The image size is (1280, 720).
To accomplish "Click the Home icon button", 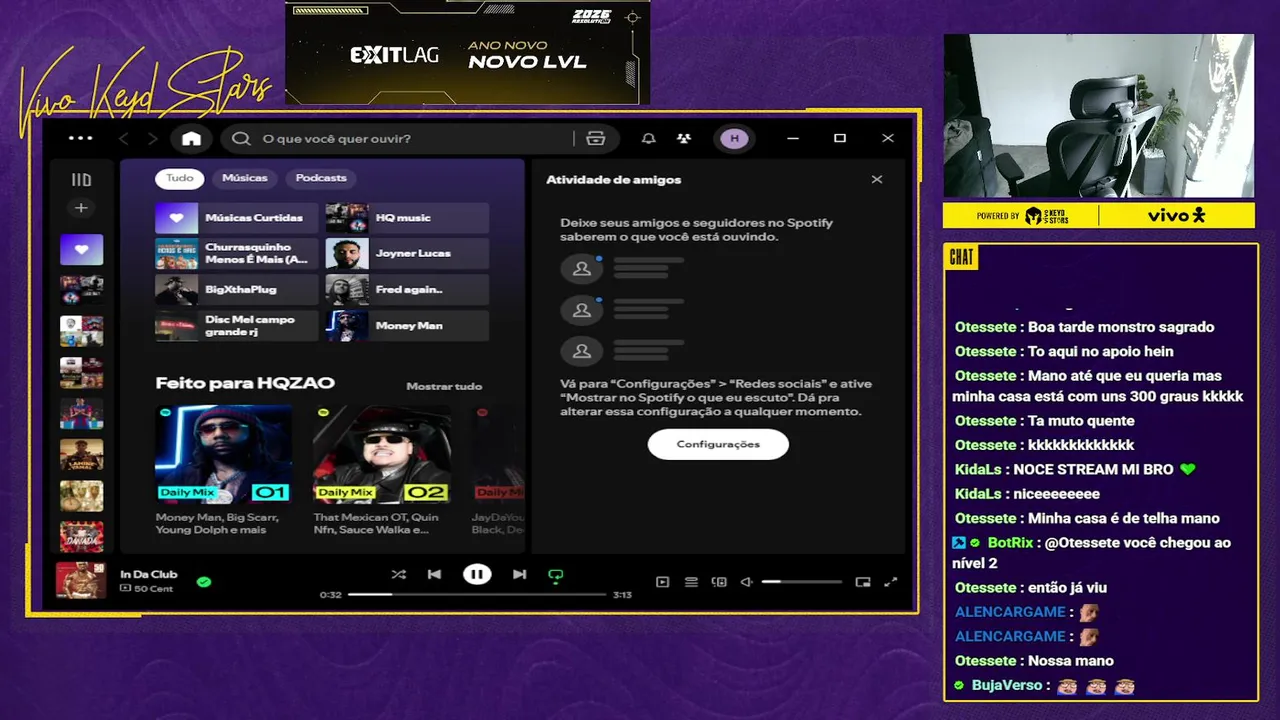I will point(191,138).
